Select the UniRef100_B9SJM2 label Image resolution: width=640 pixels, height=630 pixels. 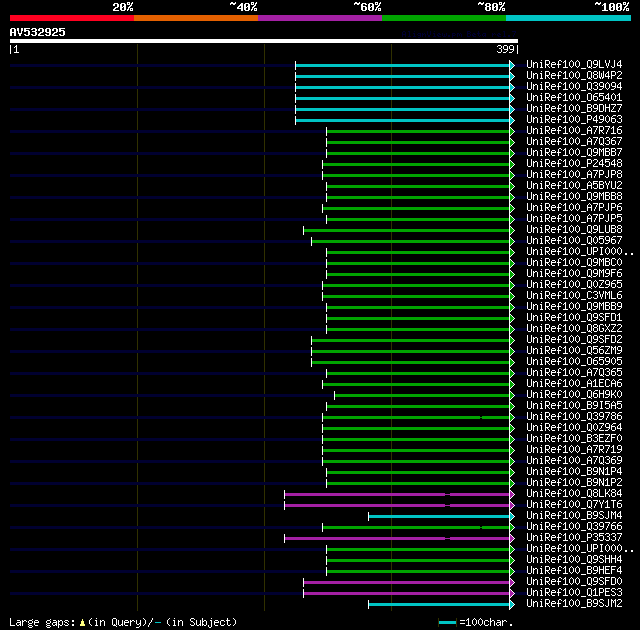click(x=574, y=604)
